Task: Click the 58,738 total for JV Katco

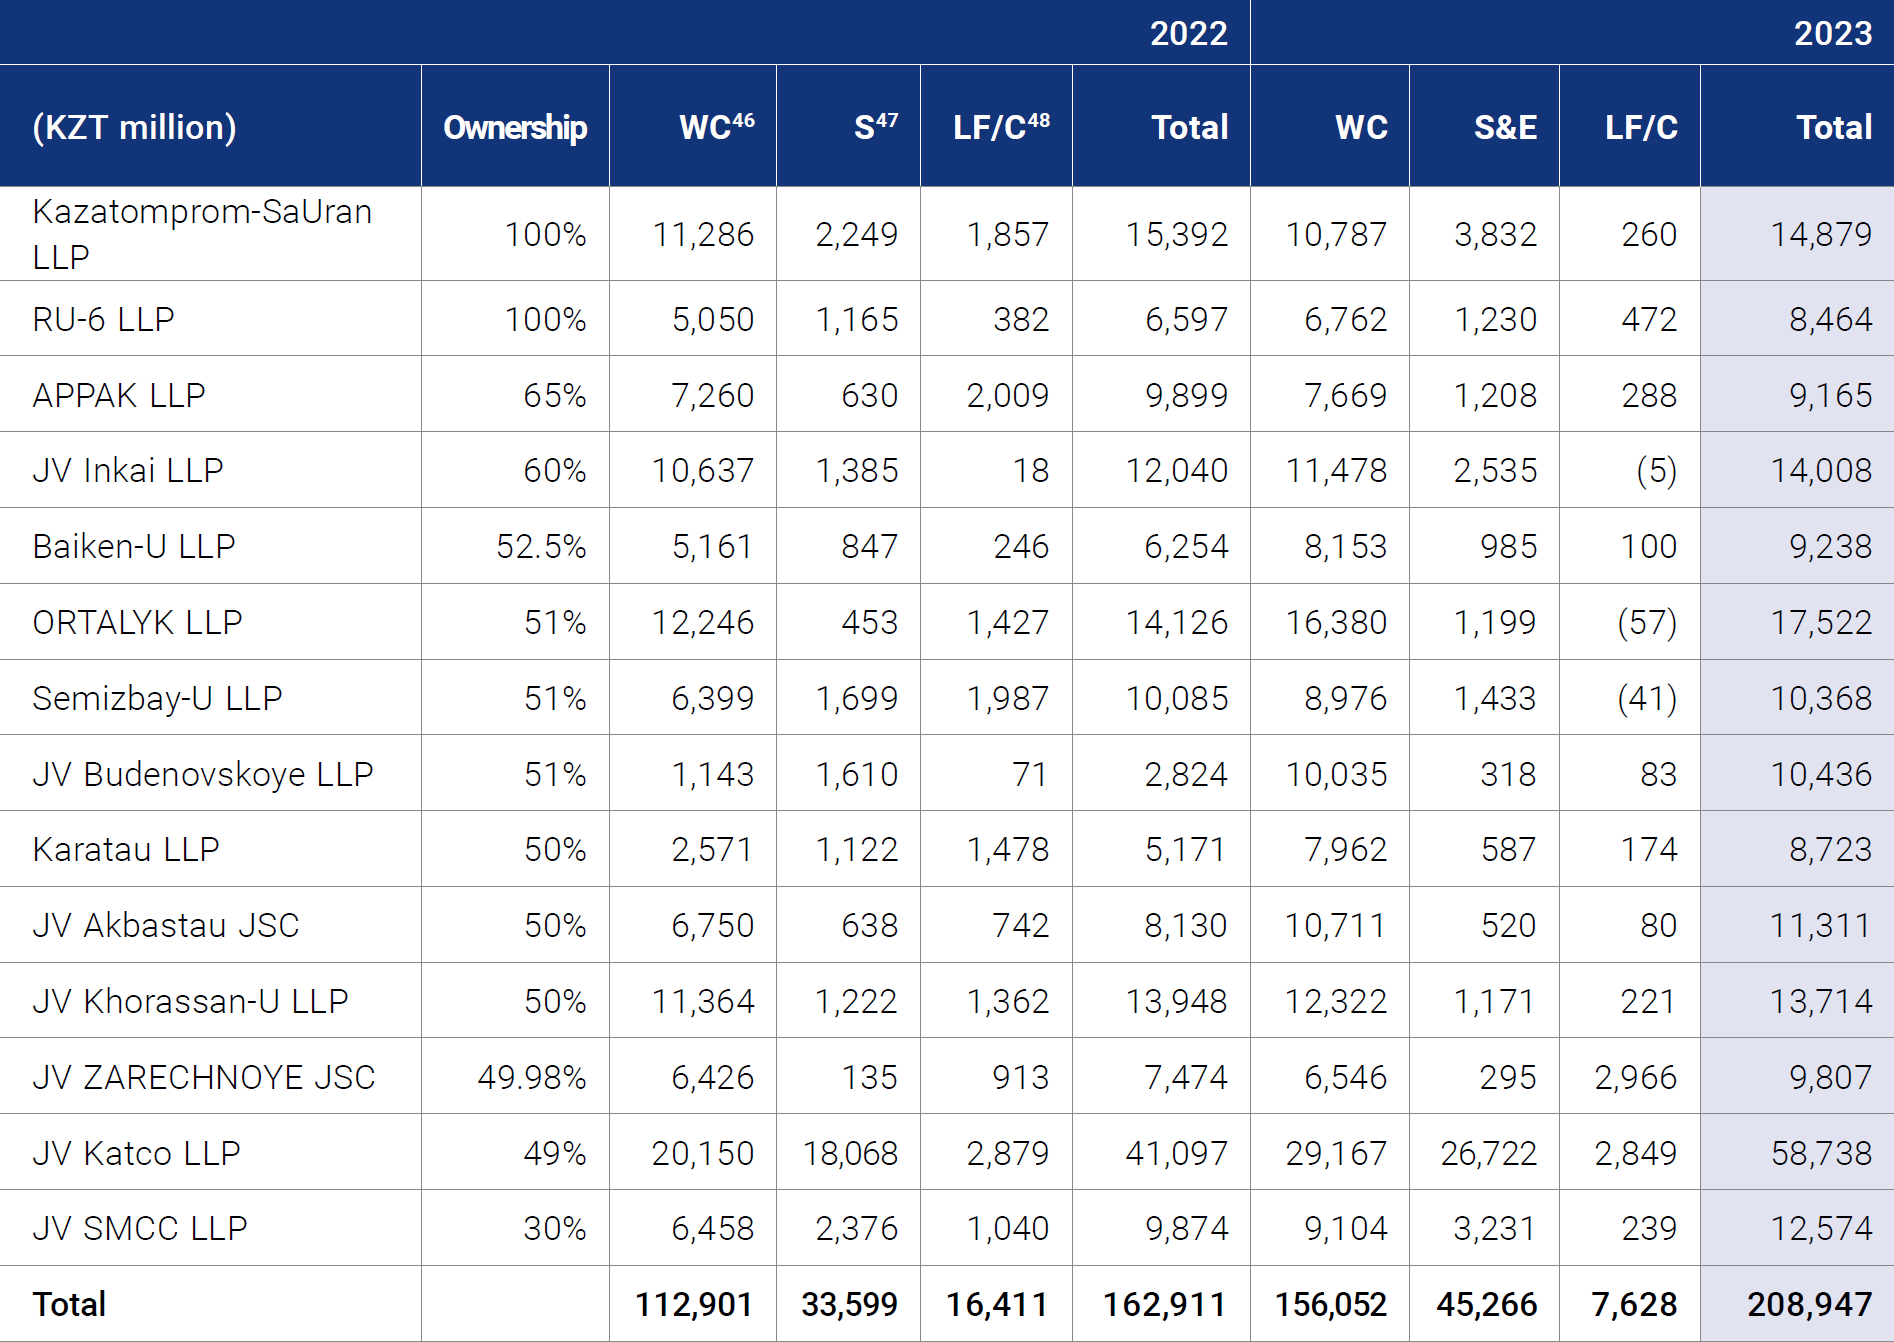Action: pos(1821,1153)
